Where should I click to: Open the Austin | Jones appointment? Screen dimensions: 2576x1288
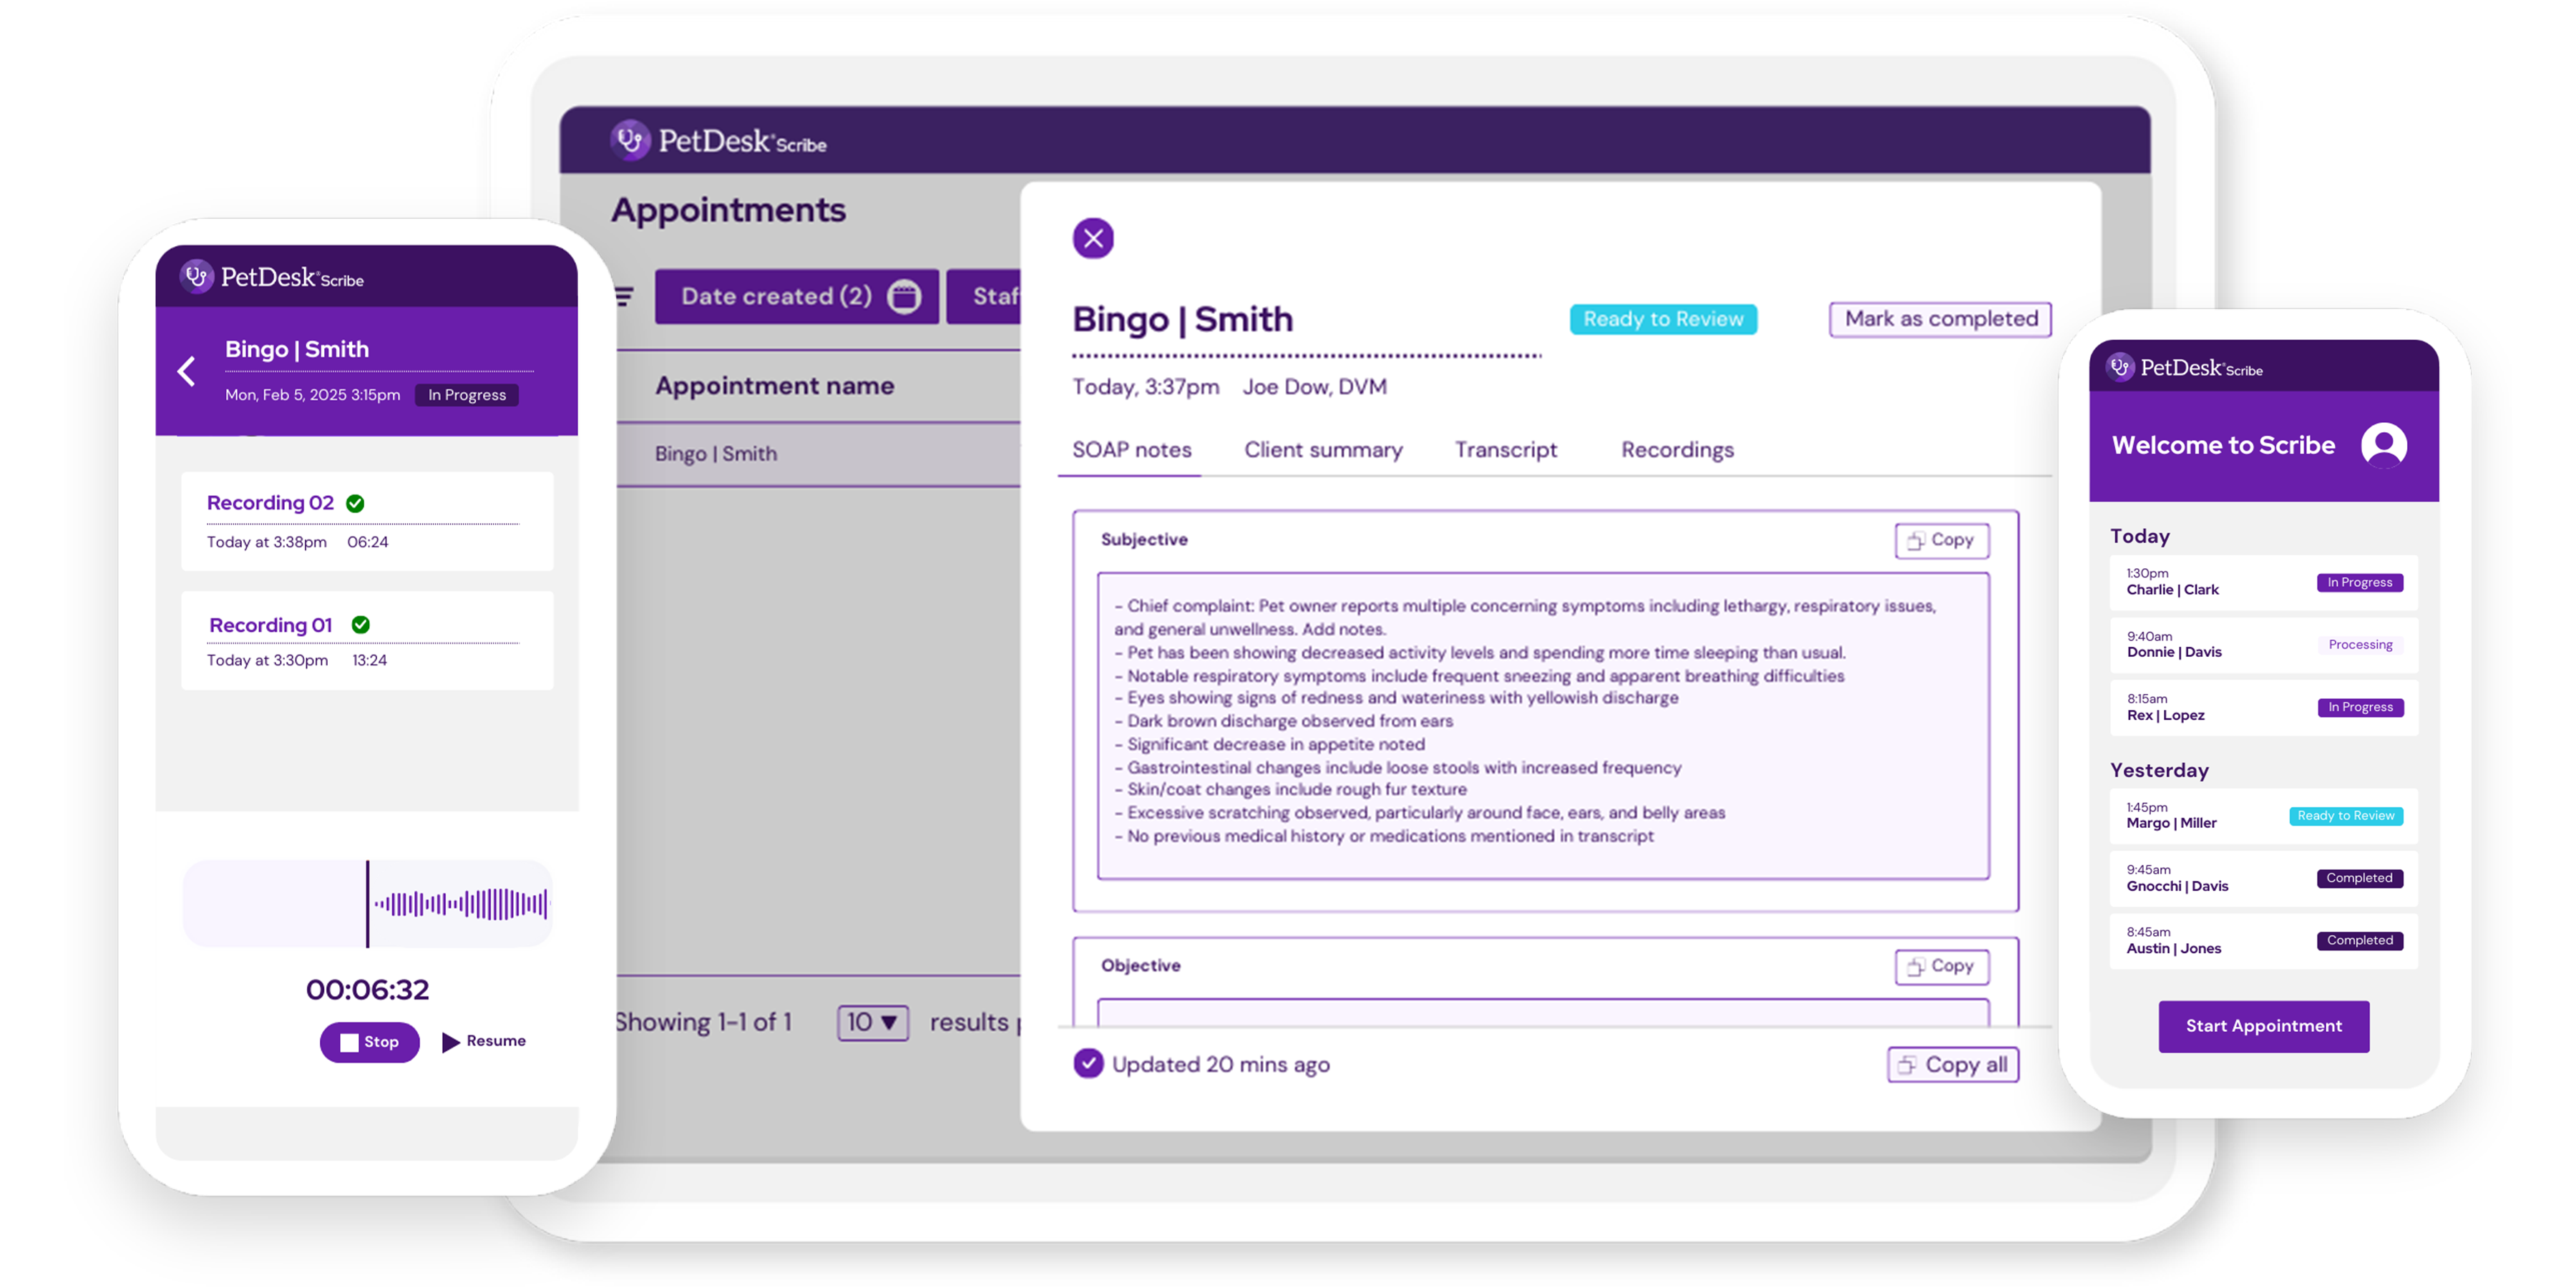2263,940
